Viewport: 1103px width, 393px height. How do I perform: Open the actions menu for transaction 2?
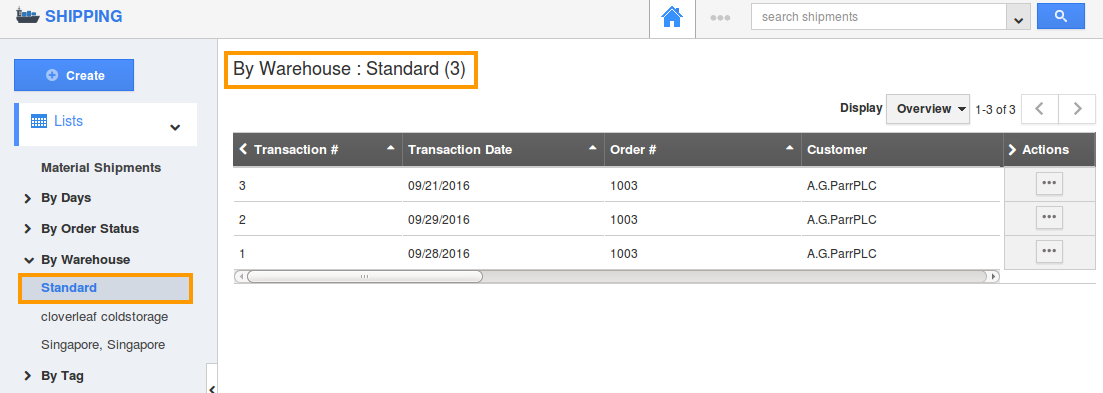tap(1049, 217)
